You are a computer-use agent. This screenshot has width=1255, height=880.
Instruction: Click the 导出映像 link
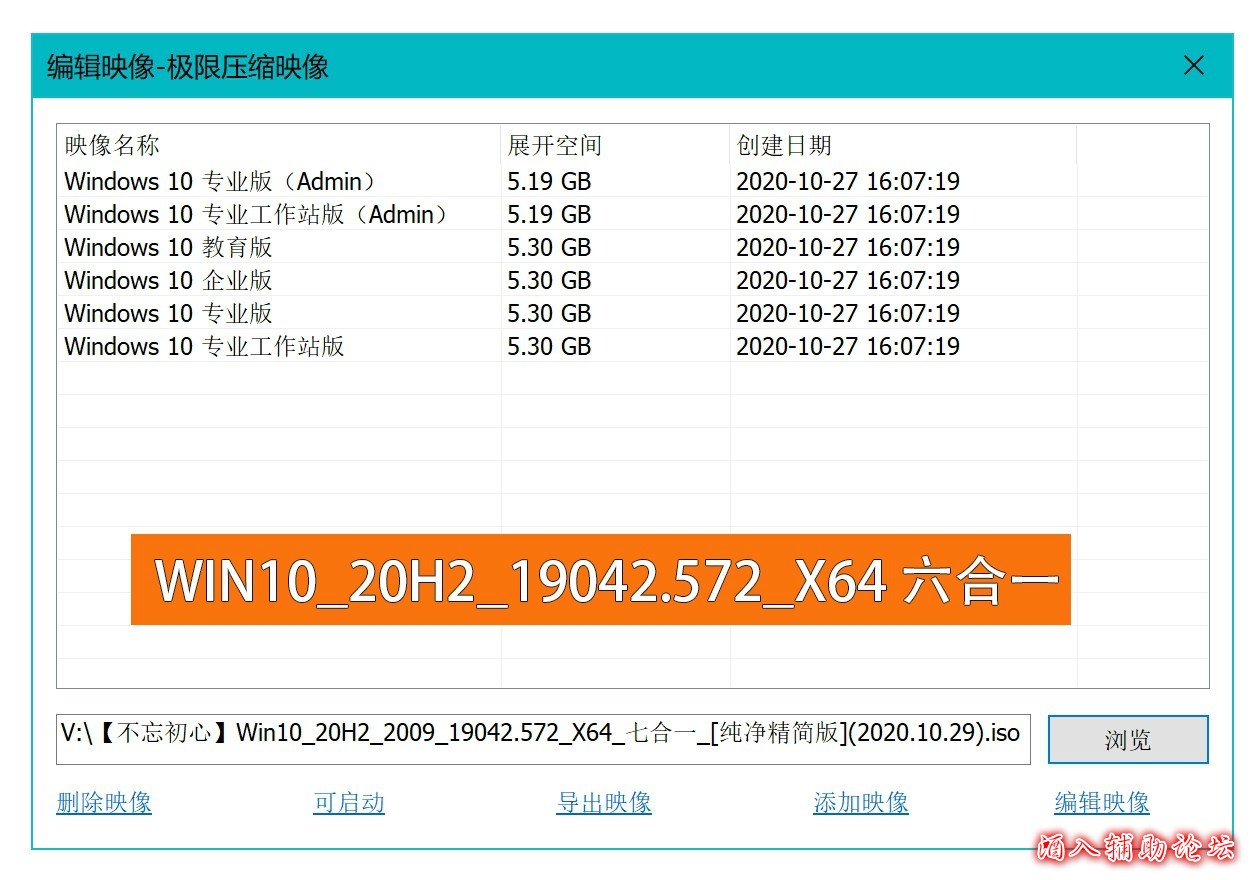[604, 802]
